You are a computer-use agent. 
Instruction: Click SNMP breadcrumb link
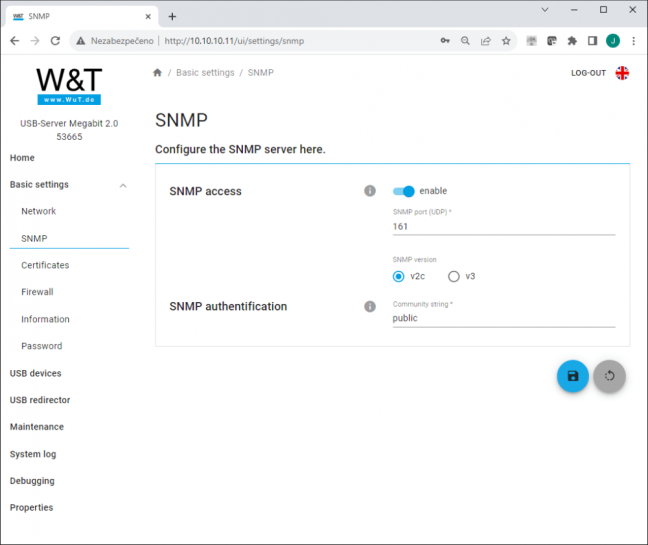click(x=260, y=73)
